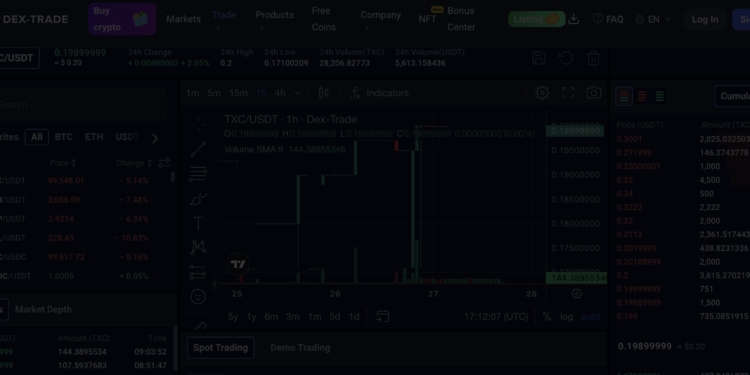This screenshot has height=375, width=750.
Task: Select the 15m chart interval
Action: click(x=238, y=93)
